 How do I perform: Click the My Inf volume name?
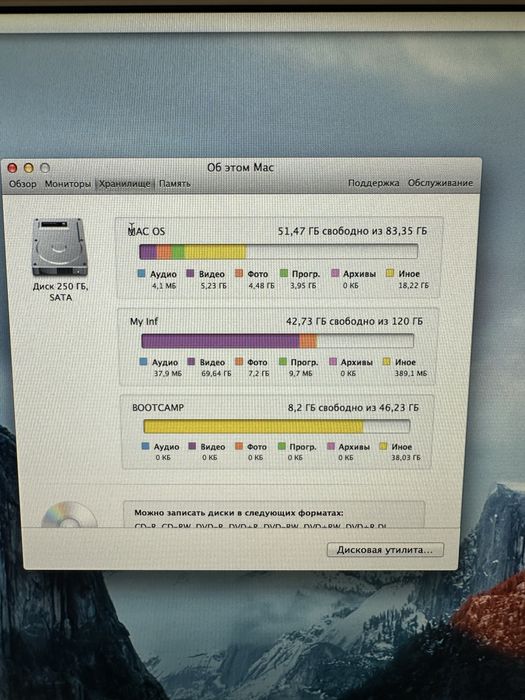click(x=144, y=321)
